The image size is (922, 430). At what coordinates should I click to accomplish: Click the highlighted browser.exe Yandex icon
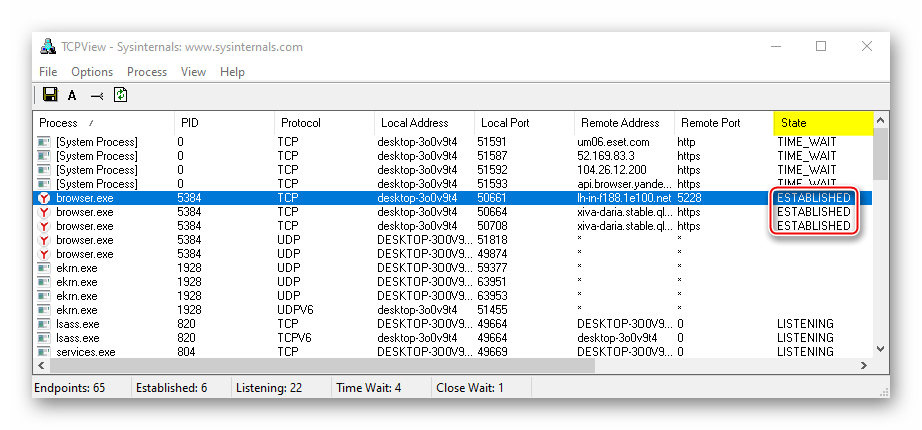[x=44, y=198]
